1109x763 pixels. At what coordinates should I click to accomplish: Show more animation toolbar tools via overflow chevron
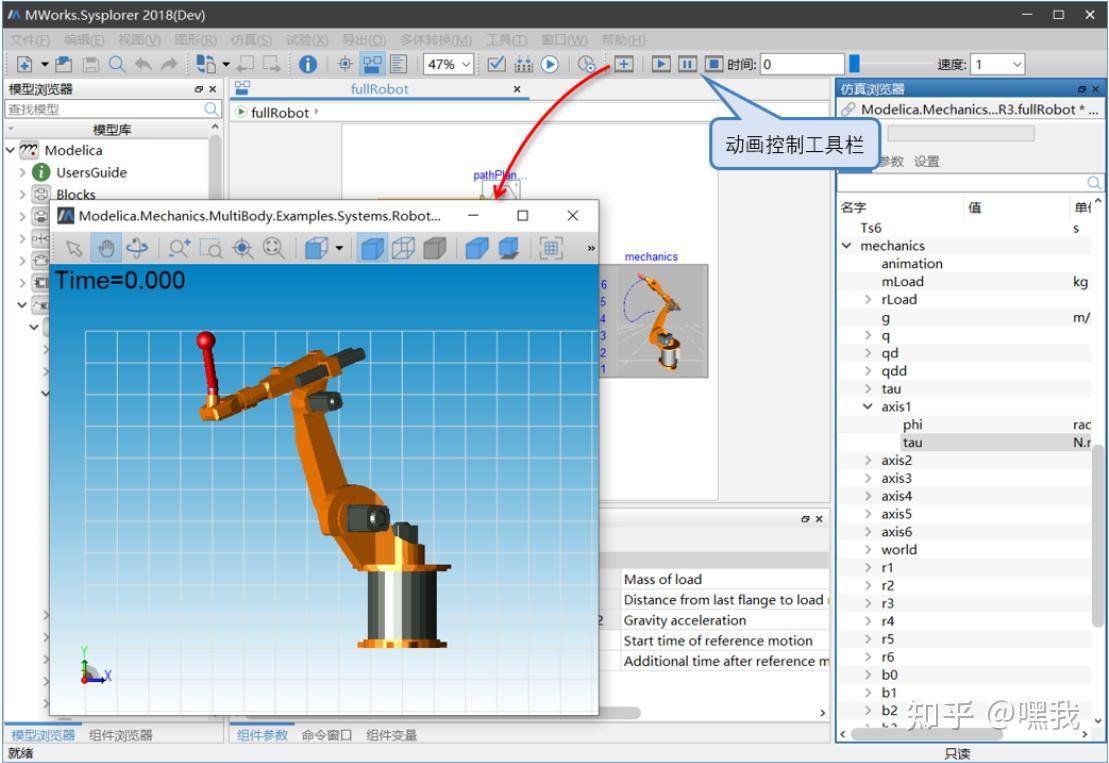pos(591,248)
